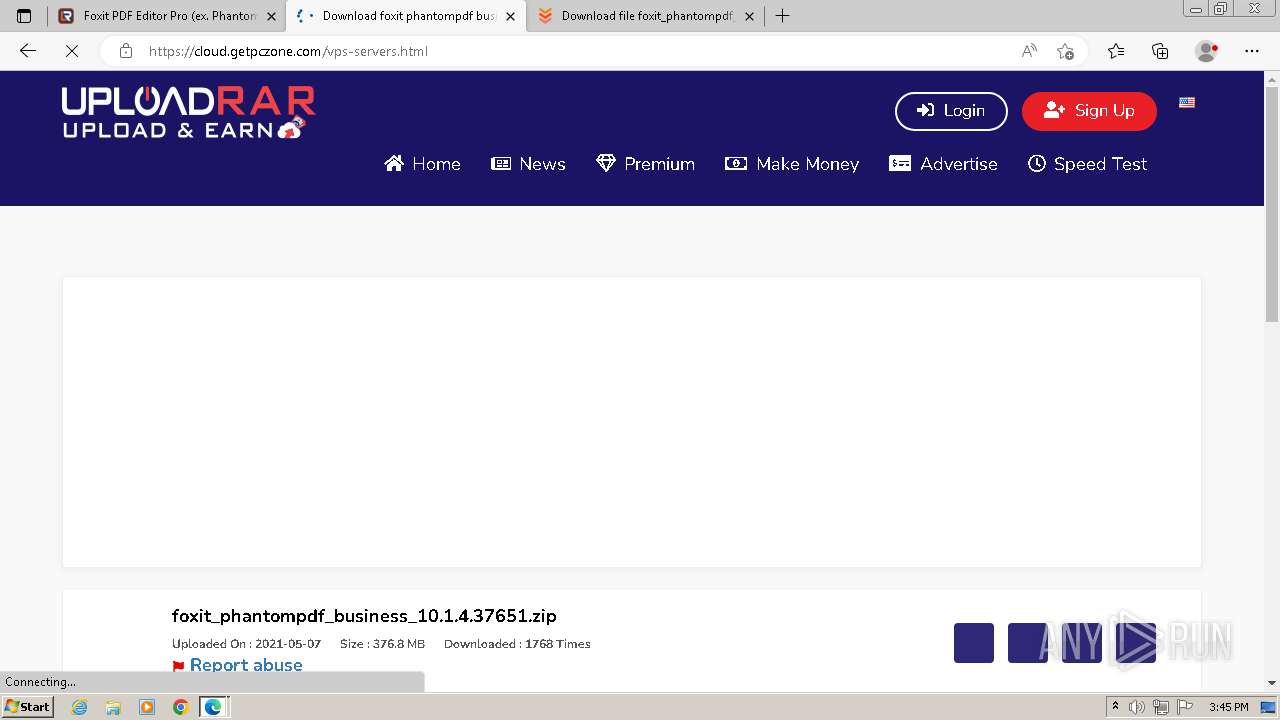Open the Speed Test menu item

[x=1087, y=164]
